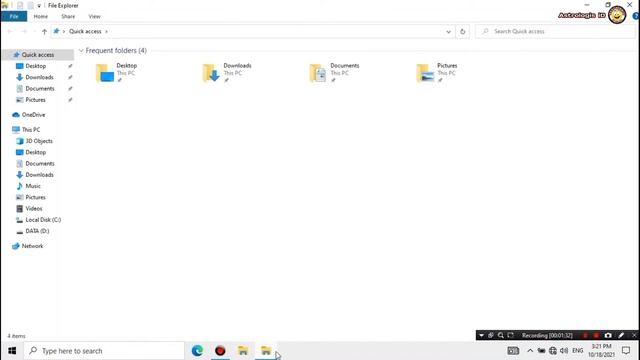Launch Microsoft Edge from taskbar
640x360 pixels.
[x=198, y=351]
